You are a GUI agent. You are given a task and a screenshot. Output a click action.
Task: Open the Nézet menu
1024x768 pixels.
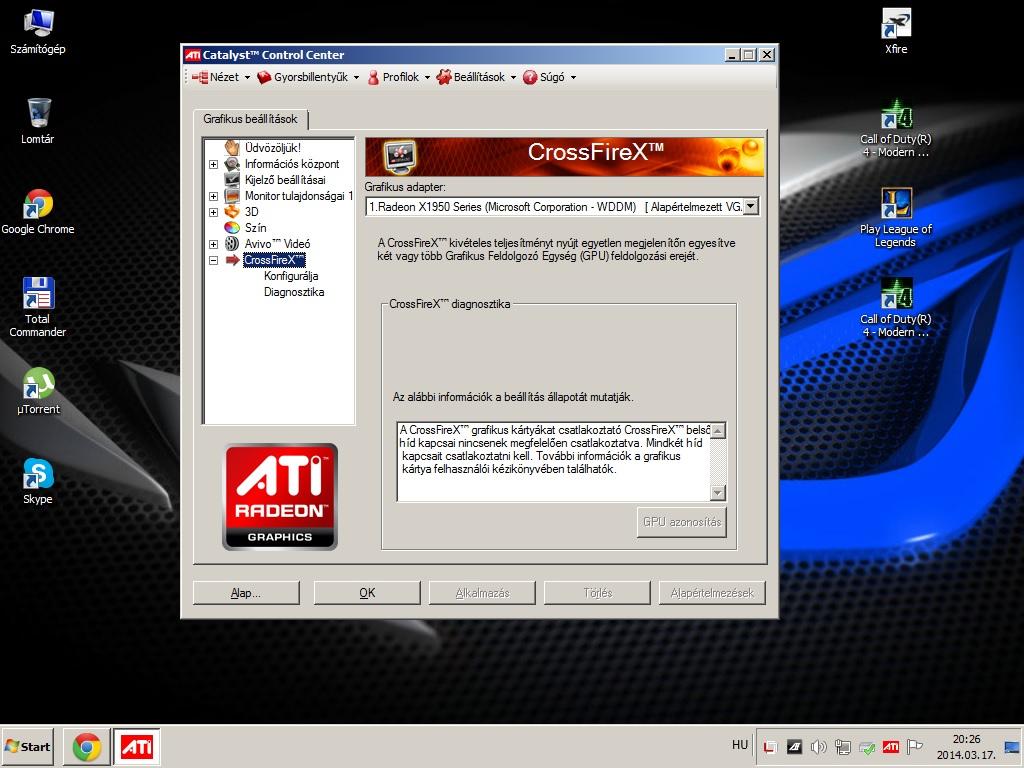click(x=221, y=77)
